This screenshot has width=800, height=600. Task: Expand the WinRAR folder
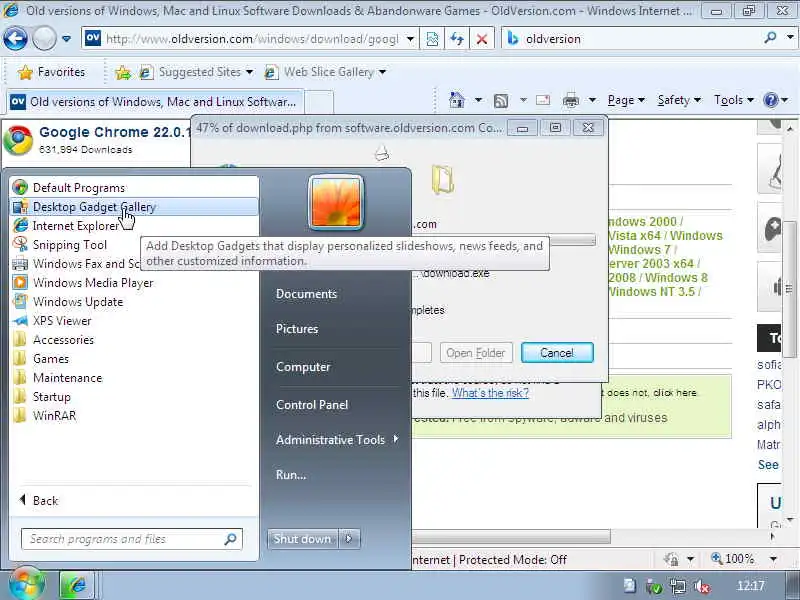pyautogui.click(x=134, y=416)
